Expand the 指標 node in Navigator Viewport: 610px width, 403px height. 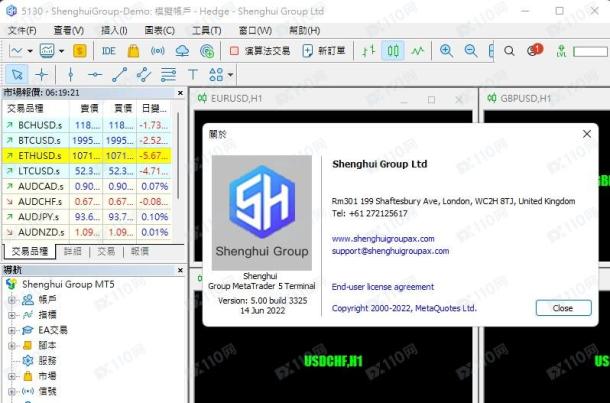[x=12, y=315]
